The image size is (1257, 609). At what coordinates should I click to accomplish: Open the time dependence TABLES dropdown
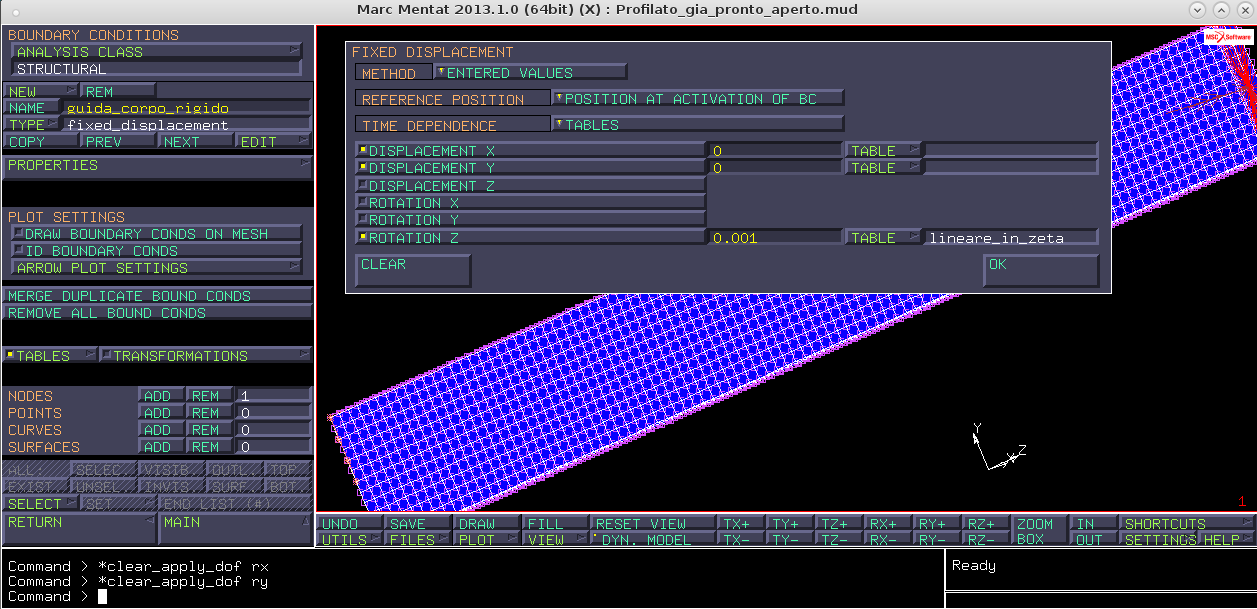pos(699,125)
